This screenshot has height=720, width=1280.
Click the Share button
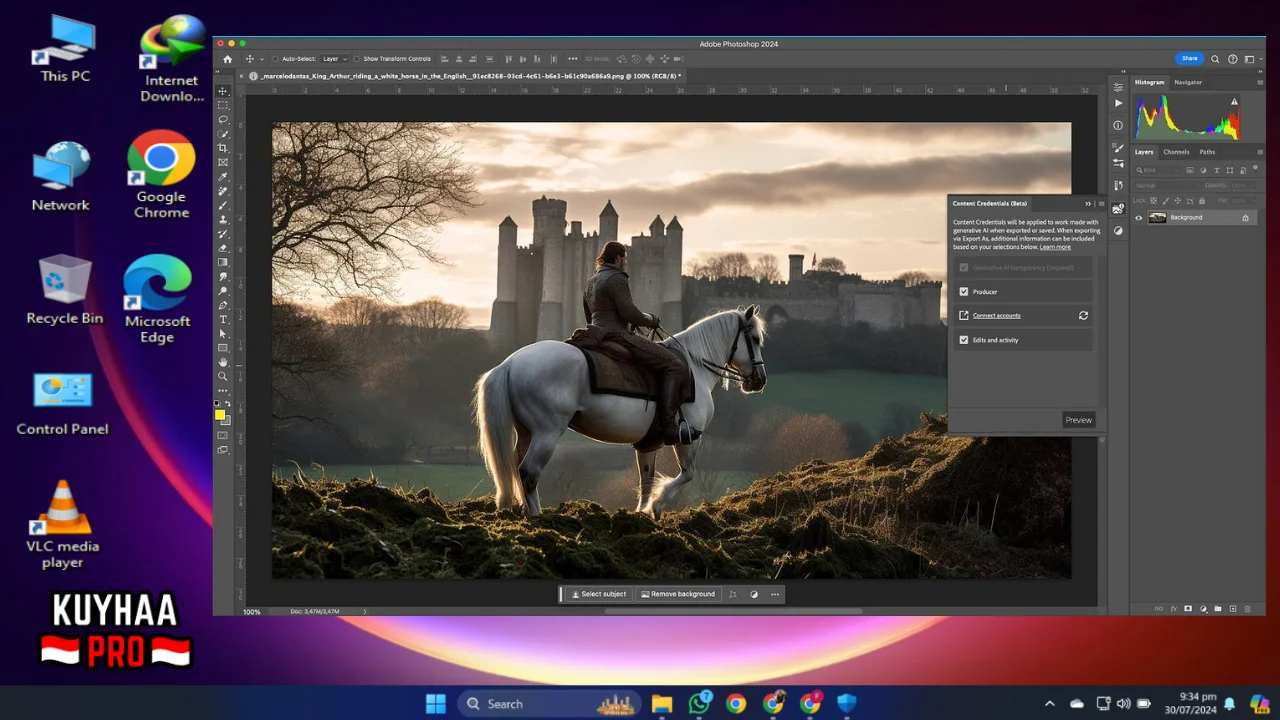[x=1190, y=58]
